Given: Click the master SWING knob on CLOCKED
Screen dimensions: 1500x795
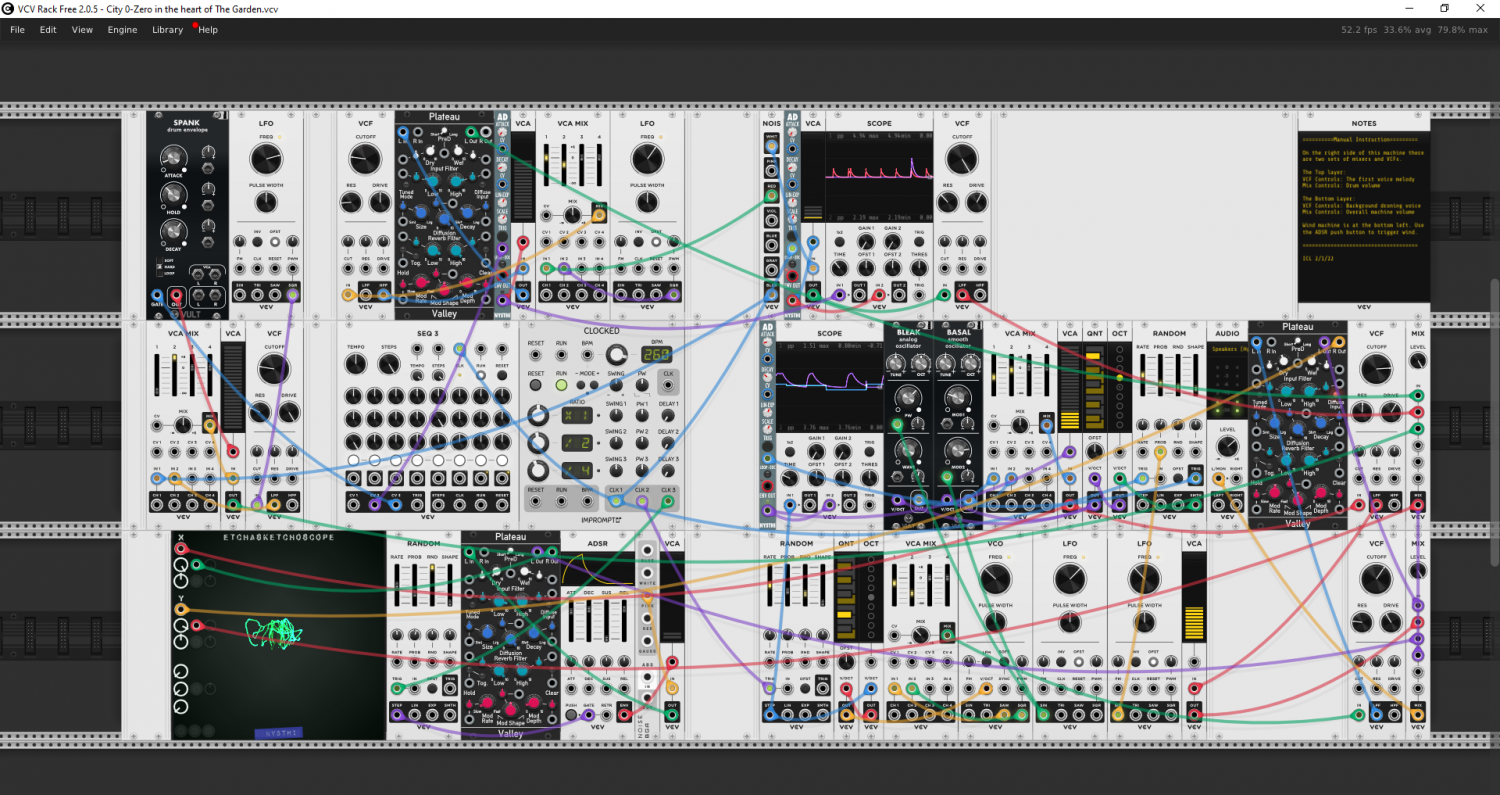Looking at the screenshot, I should (614, 384).
